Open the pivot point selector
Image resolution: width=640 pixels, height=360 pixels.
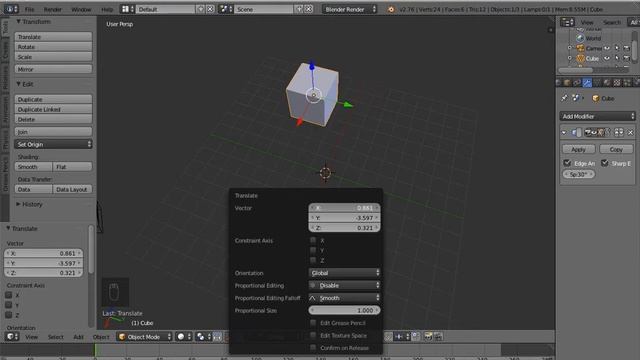(203, 336)
